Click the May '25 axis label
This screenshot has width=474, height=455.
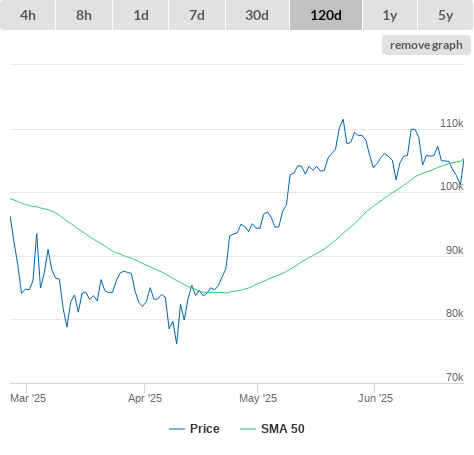(258, 398)
